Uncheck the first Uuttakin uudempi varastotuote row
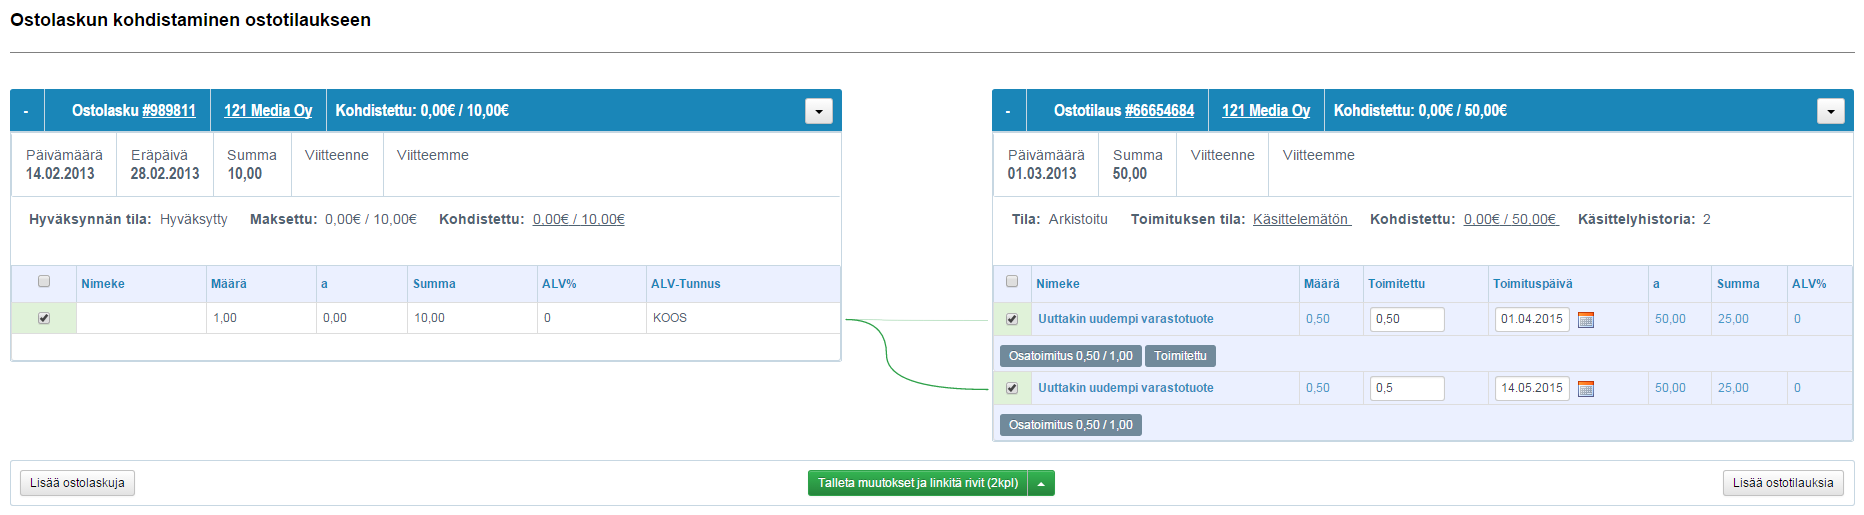Image resolution: width=1864 pixels, height=515 pixels. click(1012, 319)
